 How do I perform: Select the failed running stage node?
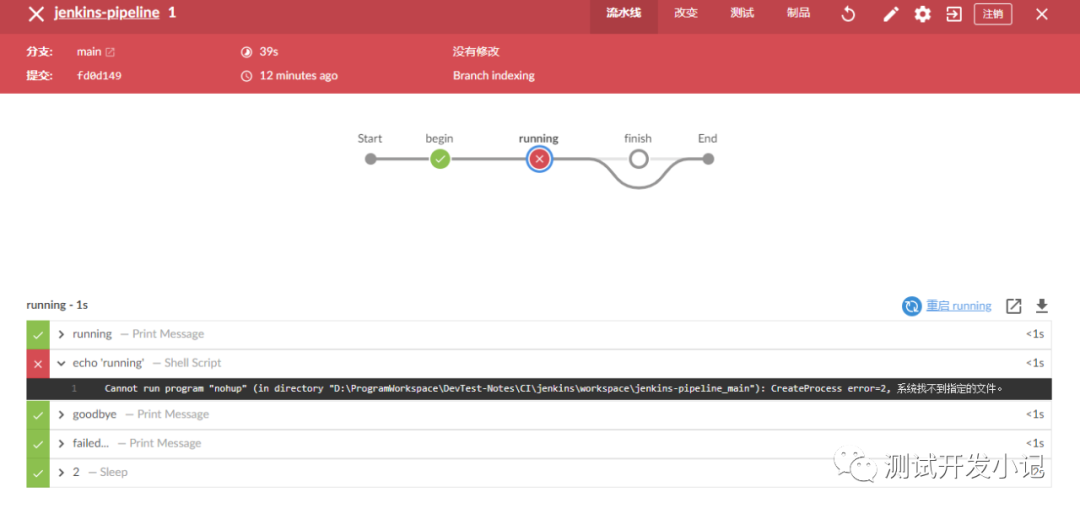pos(539,159)
